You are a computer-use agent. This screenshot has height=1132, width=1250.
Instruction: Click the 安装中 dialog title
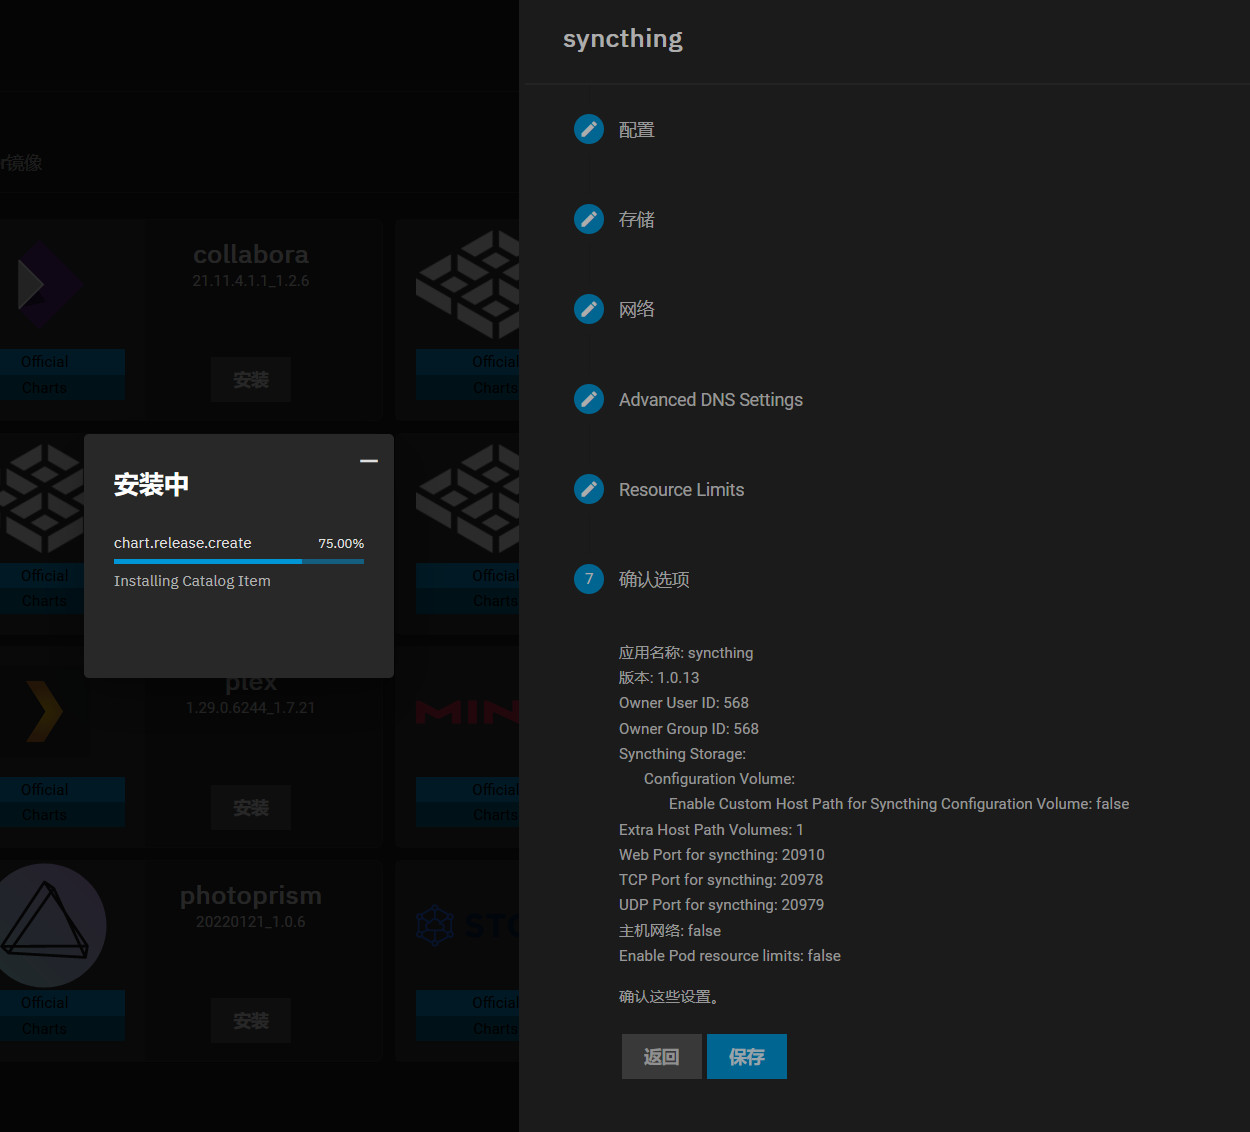click(x=151, y=485)
